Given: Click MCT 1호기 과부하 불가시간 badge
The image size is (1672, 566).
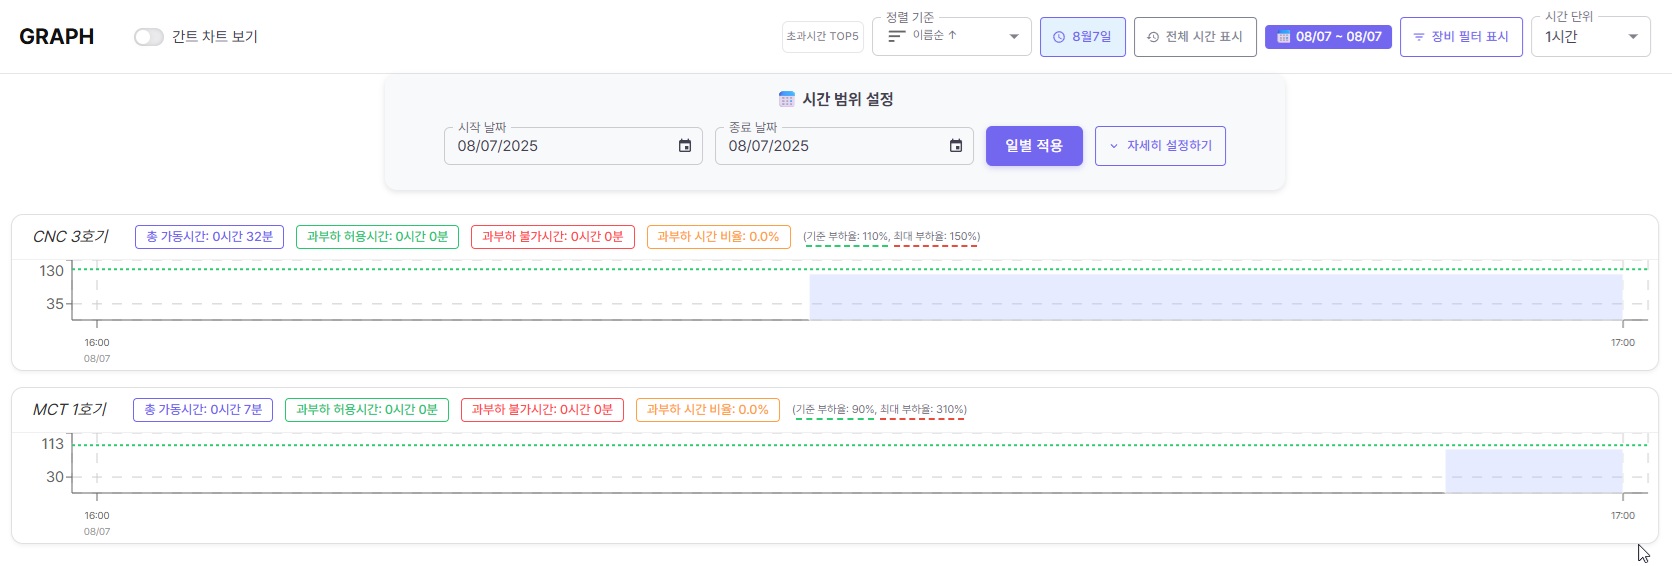Looking at the screenshot, I should pyautogui.click(x=542, y=410).
